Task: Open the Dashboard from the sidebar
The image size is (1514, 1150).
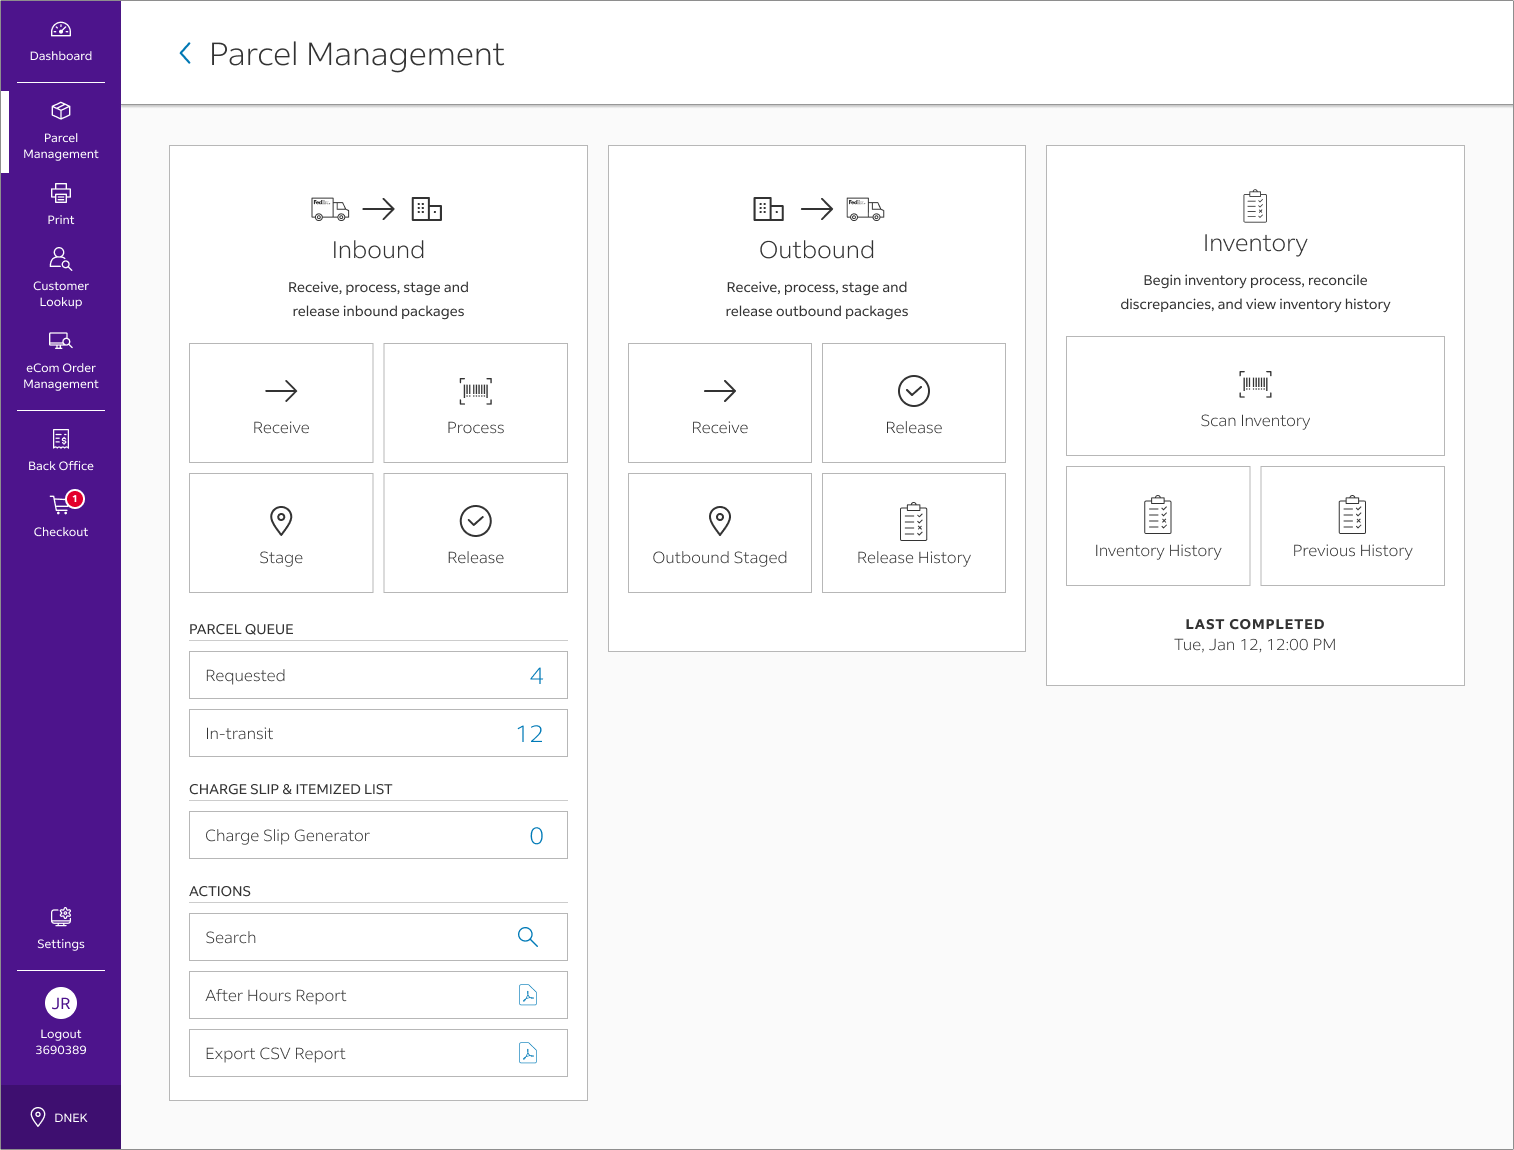Action: (61, 41)
